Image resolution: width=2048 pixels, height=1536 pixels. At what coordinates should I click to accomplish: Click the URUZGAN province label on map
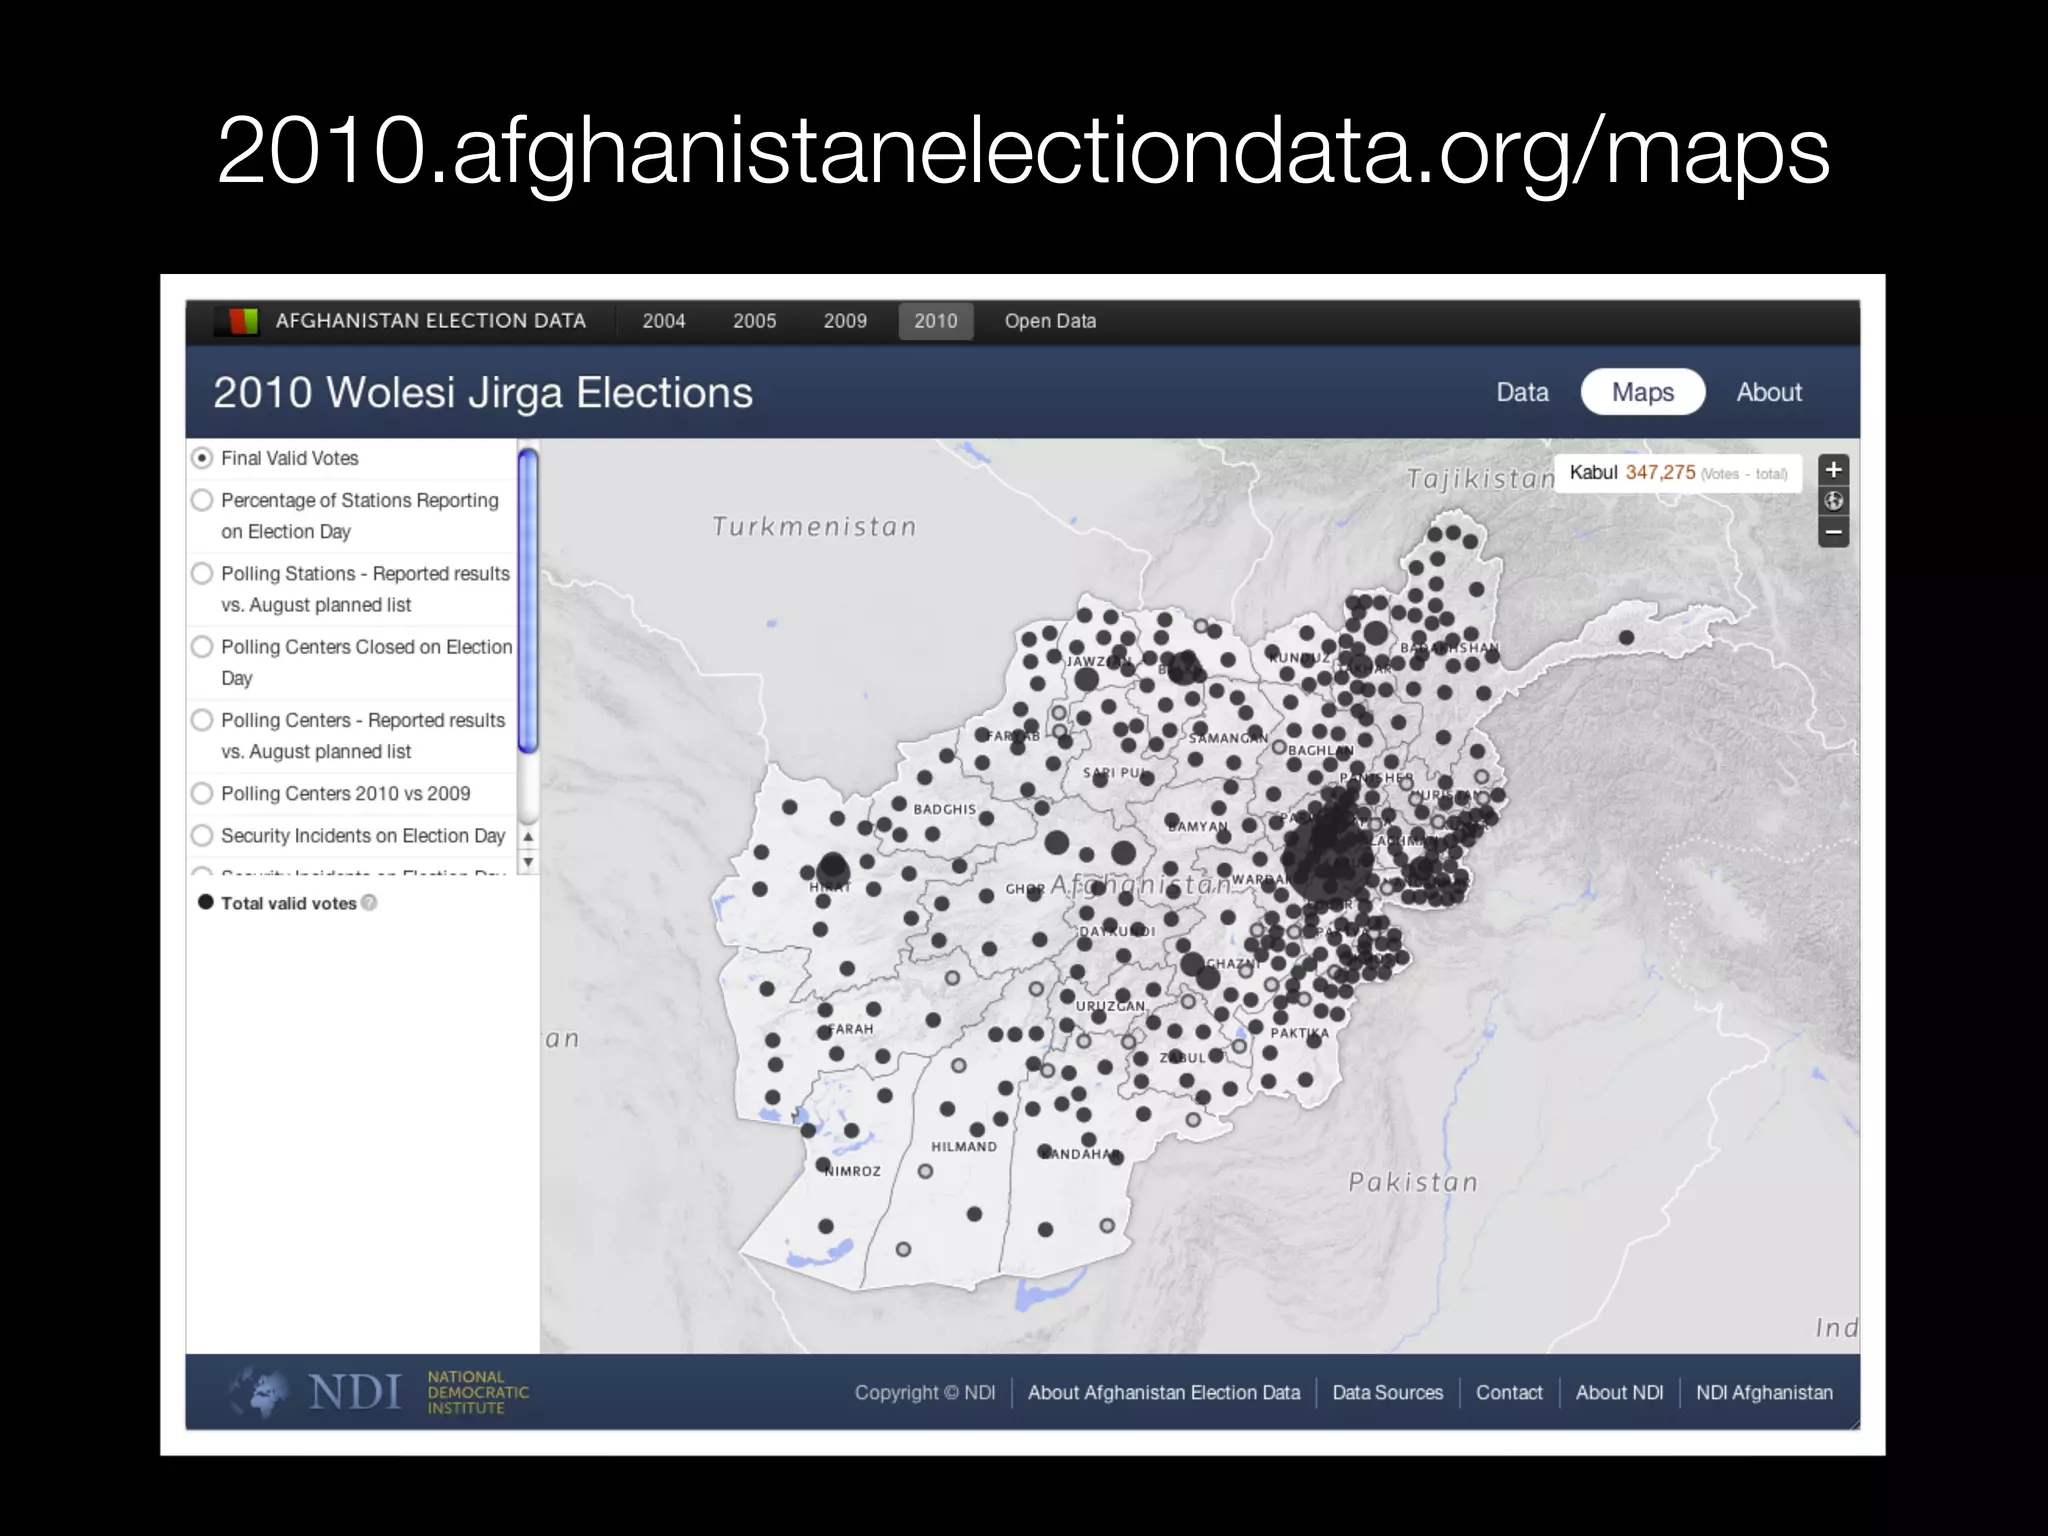(x=1110, y=1006)
